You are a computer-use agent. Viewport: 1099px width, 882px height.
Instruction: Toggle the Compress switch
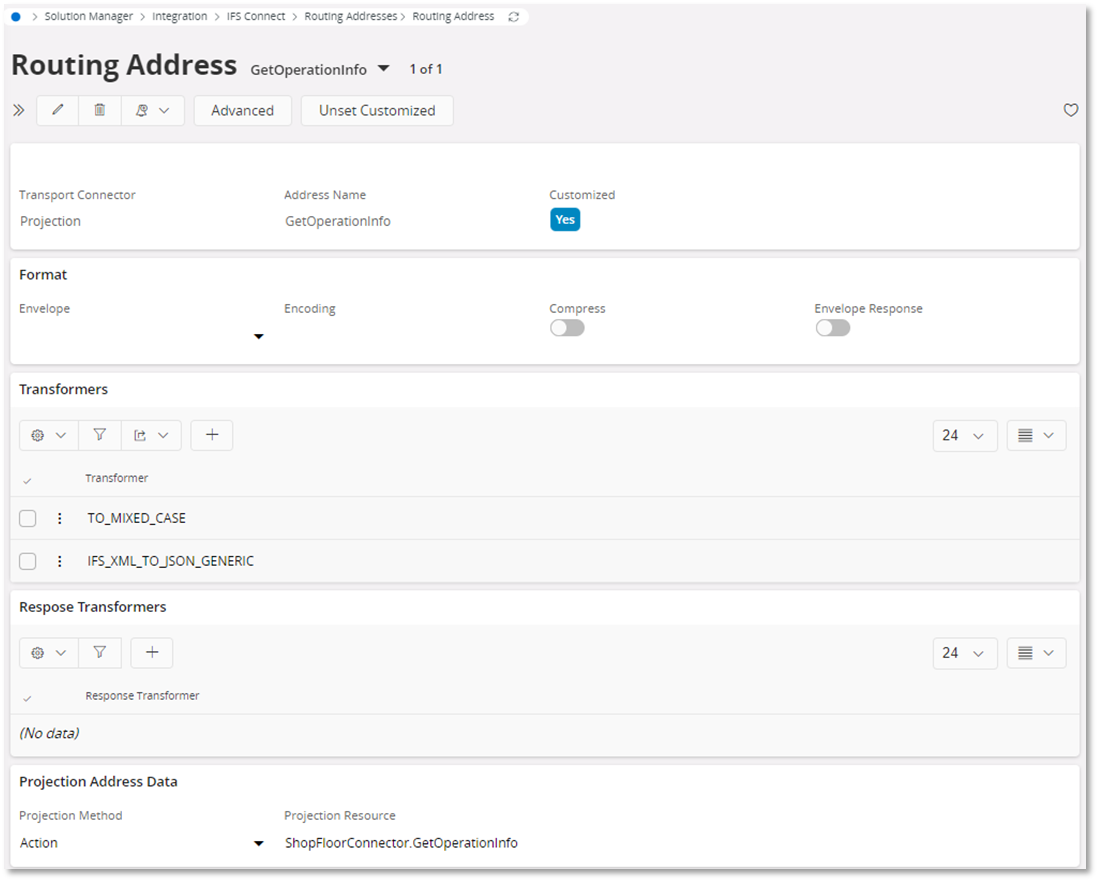(x=566, y=327)
